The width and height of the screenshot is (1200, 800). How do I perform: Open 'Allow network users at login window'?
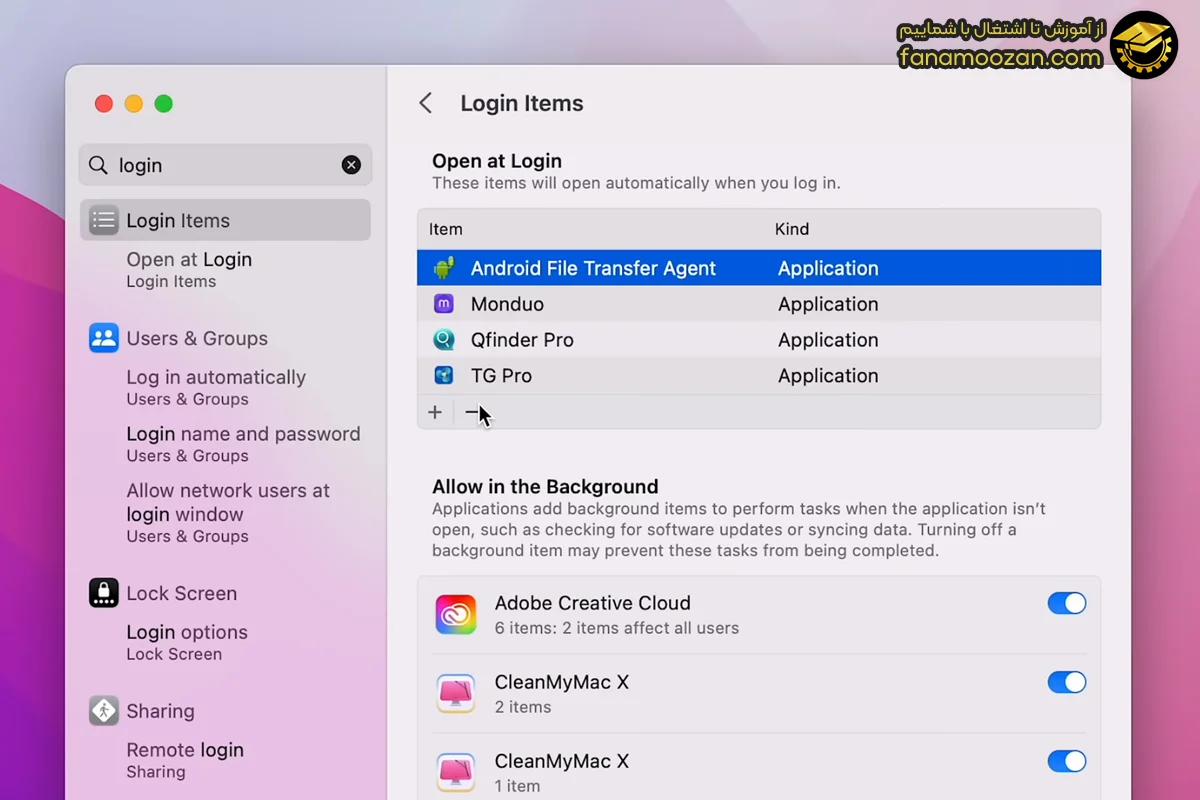pyautogui.click(x=228, y=513)
